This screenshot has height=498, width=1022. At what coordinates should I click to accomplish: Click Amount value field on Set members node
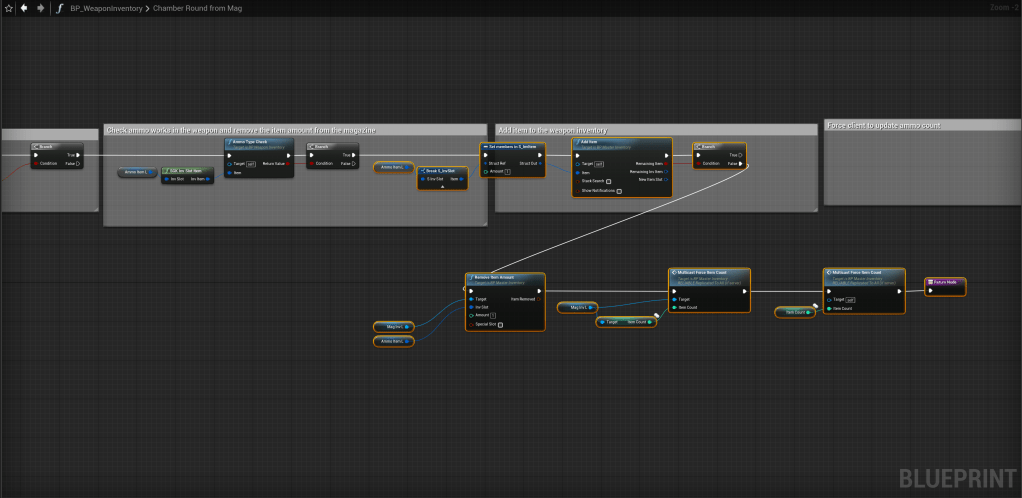507,172
